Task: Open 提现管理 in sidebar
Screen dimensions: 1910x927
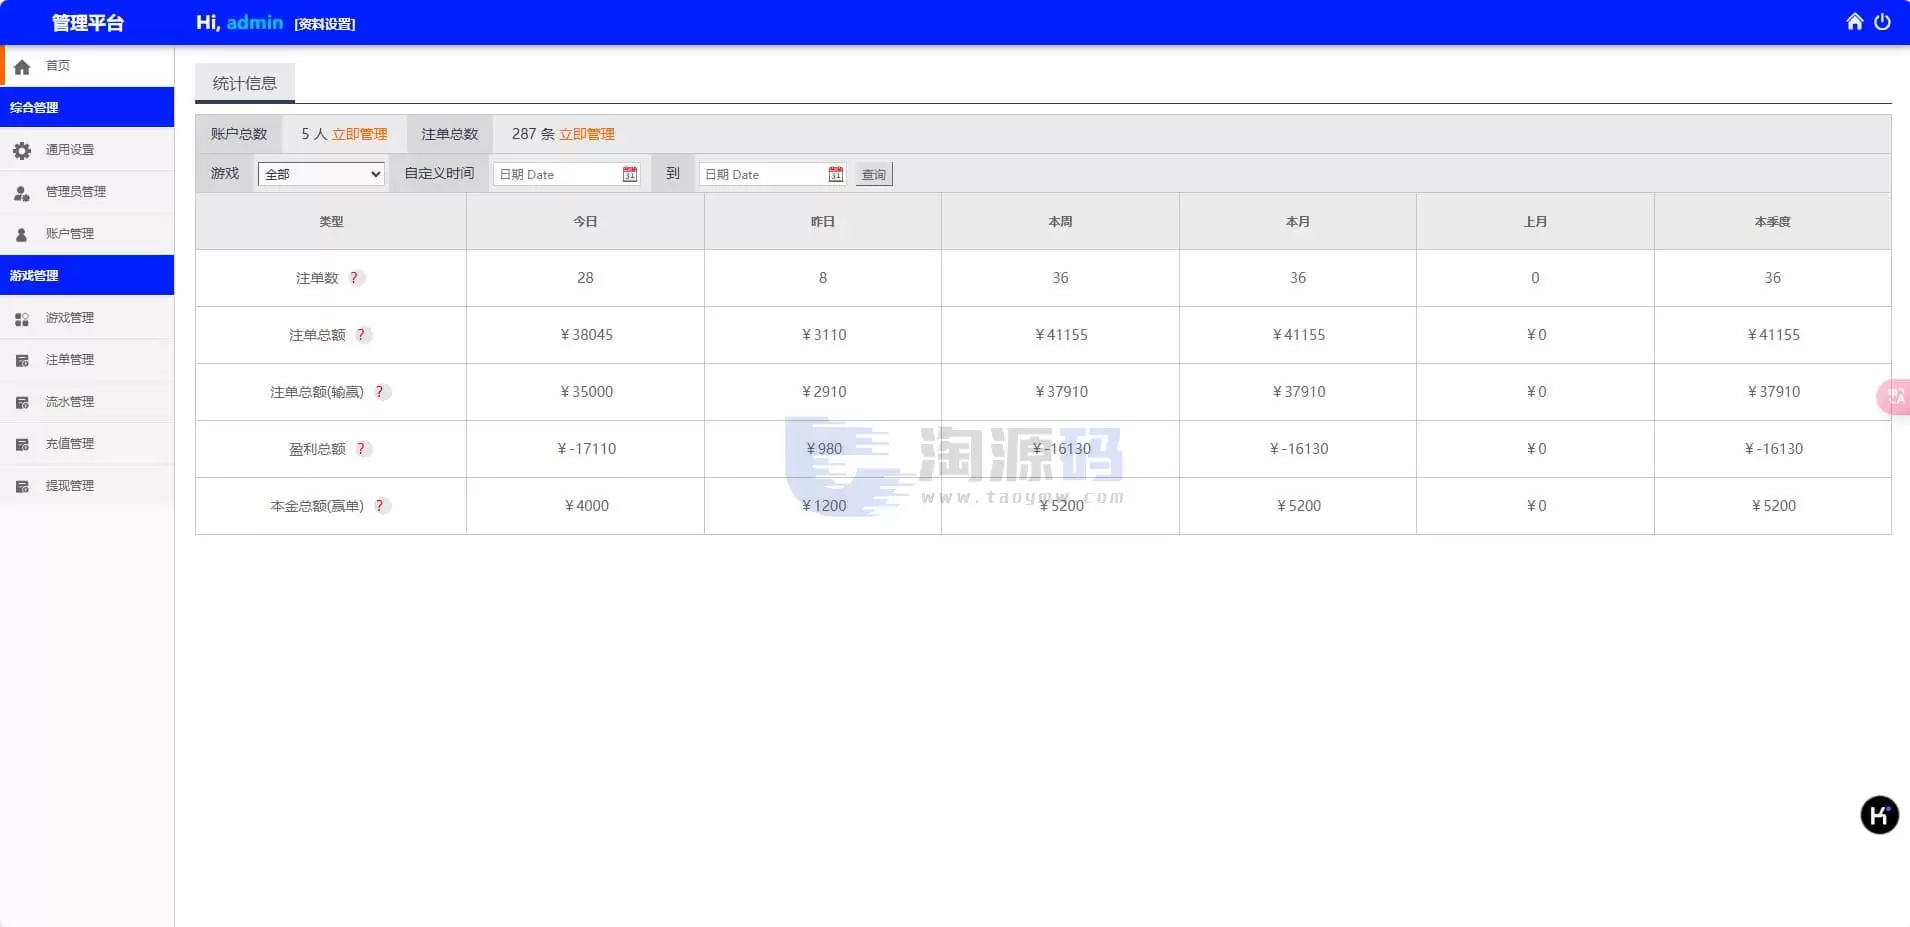Action: tap(87, 486)
